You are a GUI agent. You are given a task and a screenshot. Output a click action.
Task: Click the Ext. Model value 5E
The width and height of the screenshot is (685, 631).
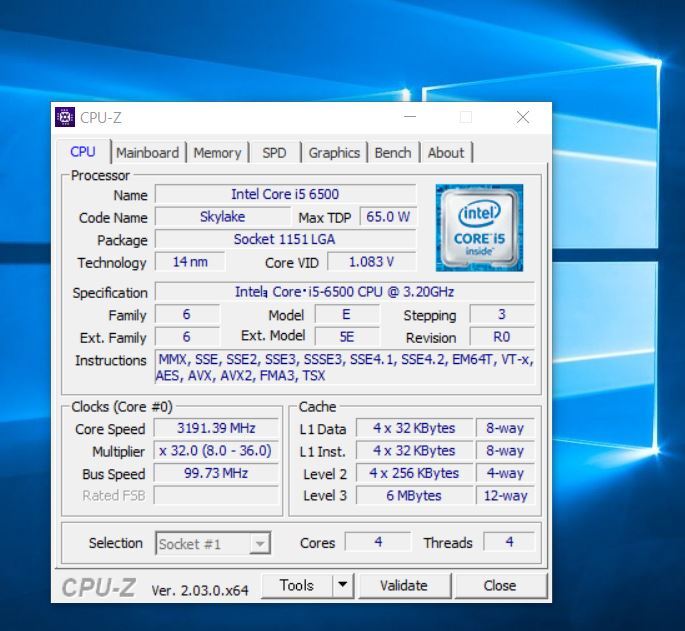[x=347, y=337]
